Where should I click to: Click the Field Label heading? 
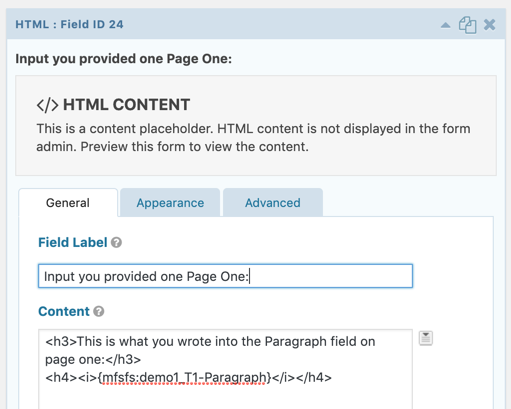(x=73, y=242)
